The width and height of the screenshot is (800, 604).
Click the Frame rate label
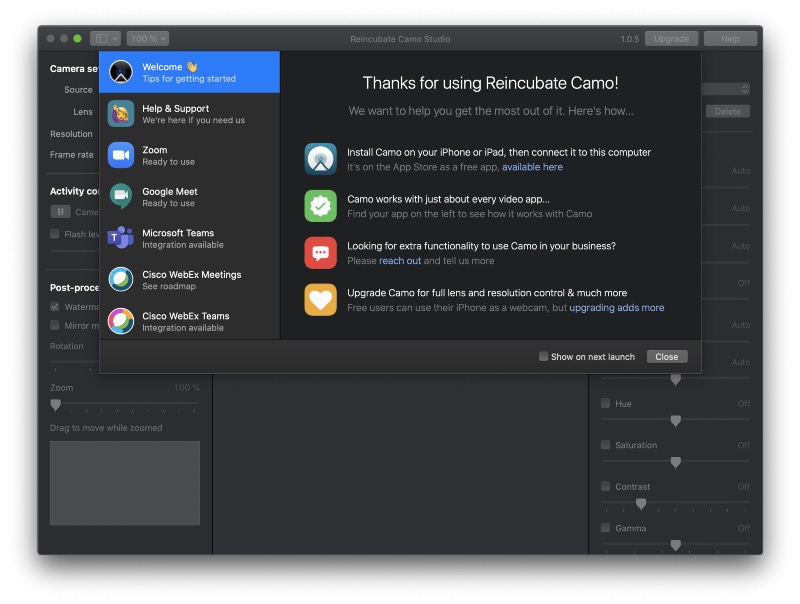71,155
